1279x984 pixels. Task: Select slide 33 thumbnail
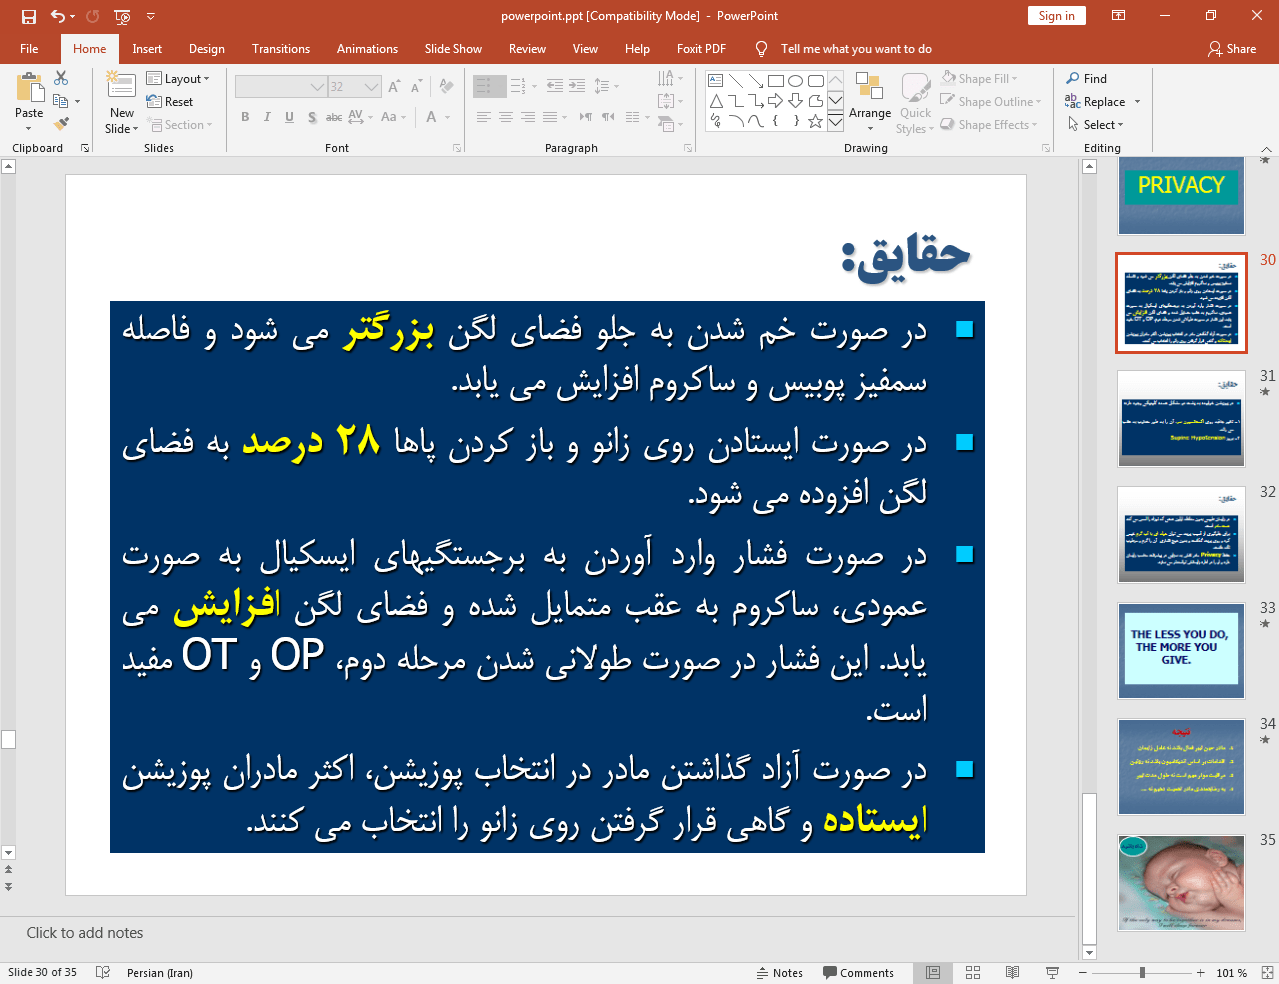click(x=1180, y=650)
